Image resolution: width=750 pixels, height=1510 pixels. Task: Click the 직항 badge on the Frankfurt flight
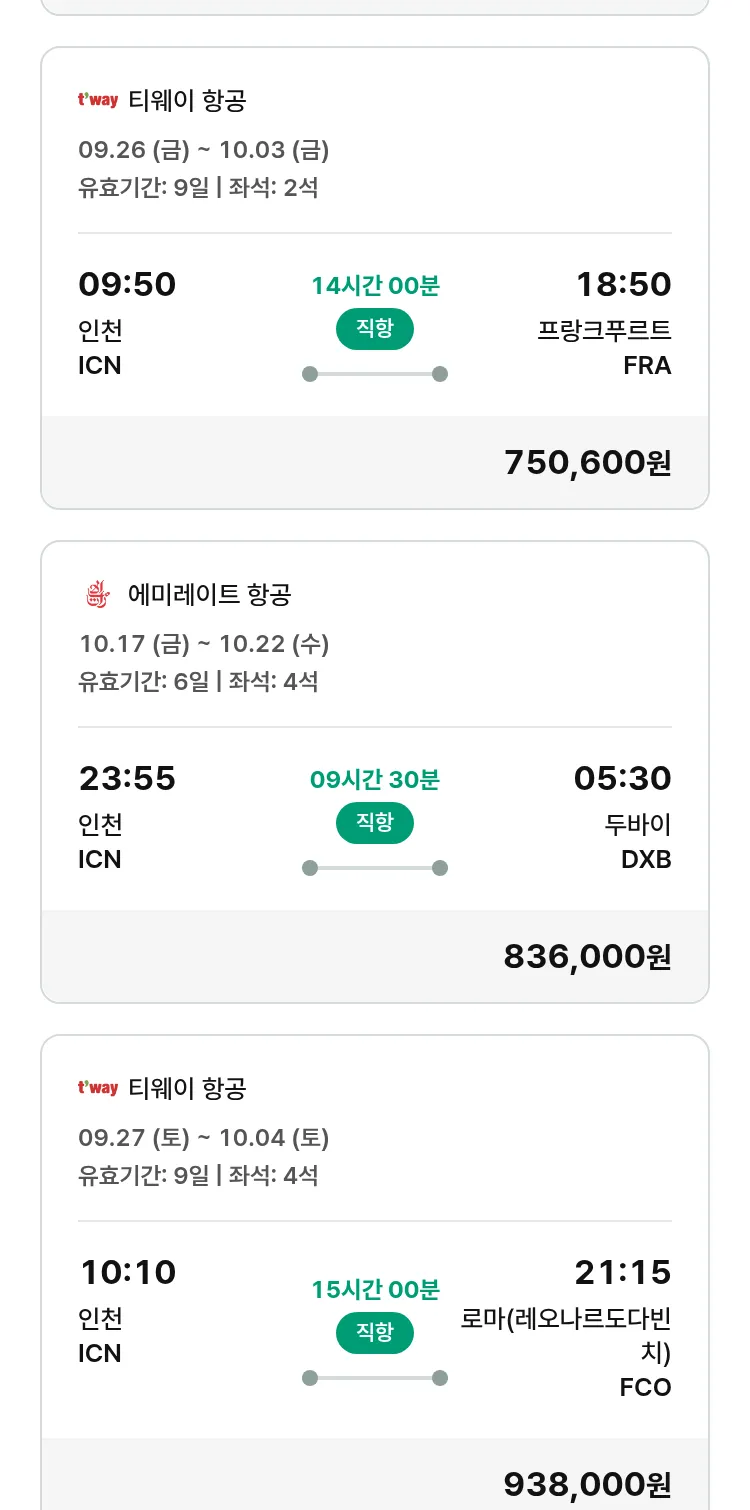coord(375,329)
